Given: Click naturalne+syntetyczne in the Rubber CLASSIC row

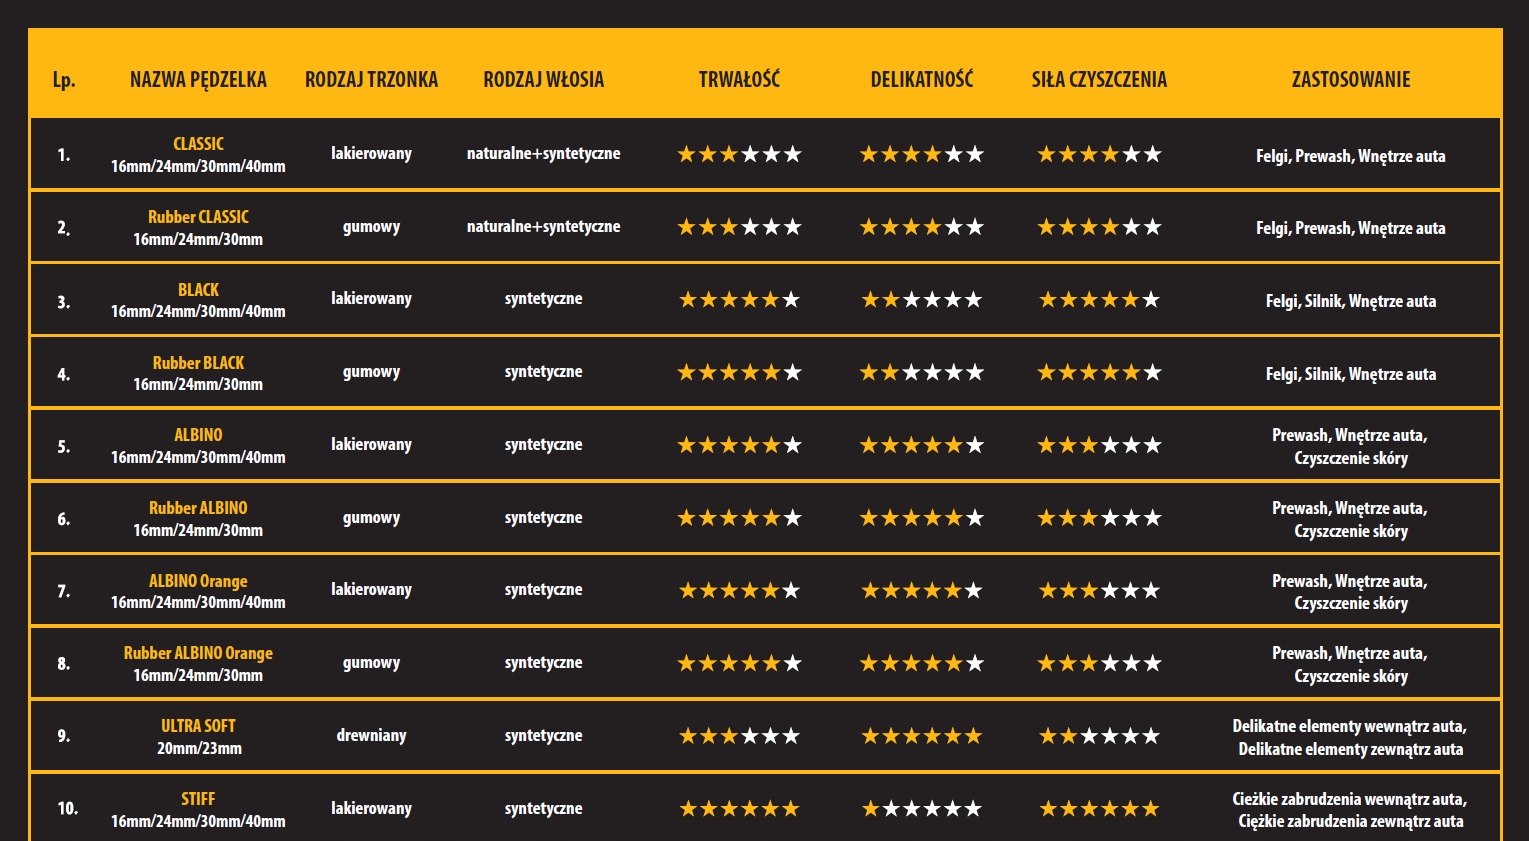Looking at the screenshot, I should pyautogui.click(x=543, y=227).
